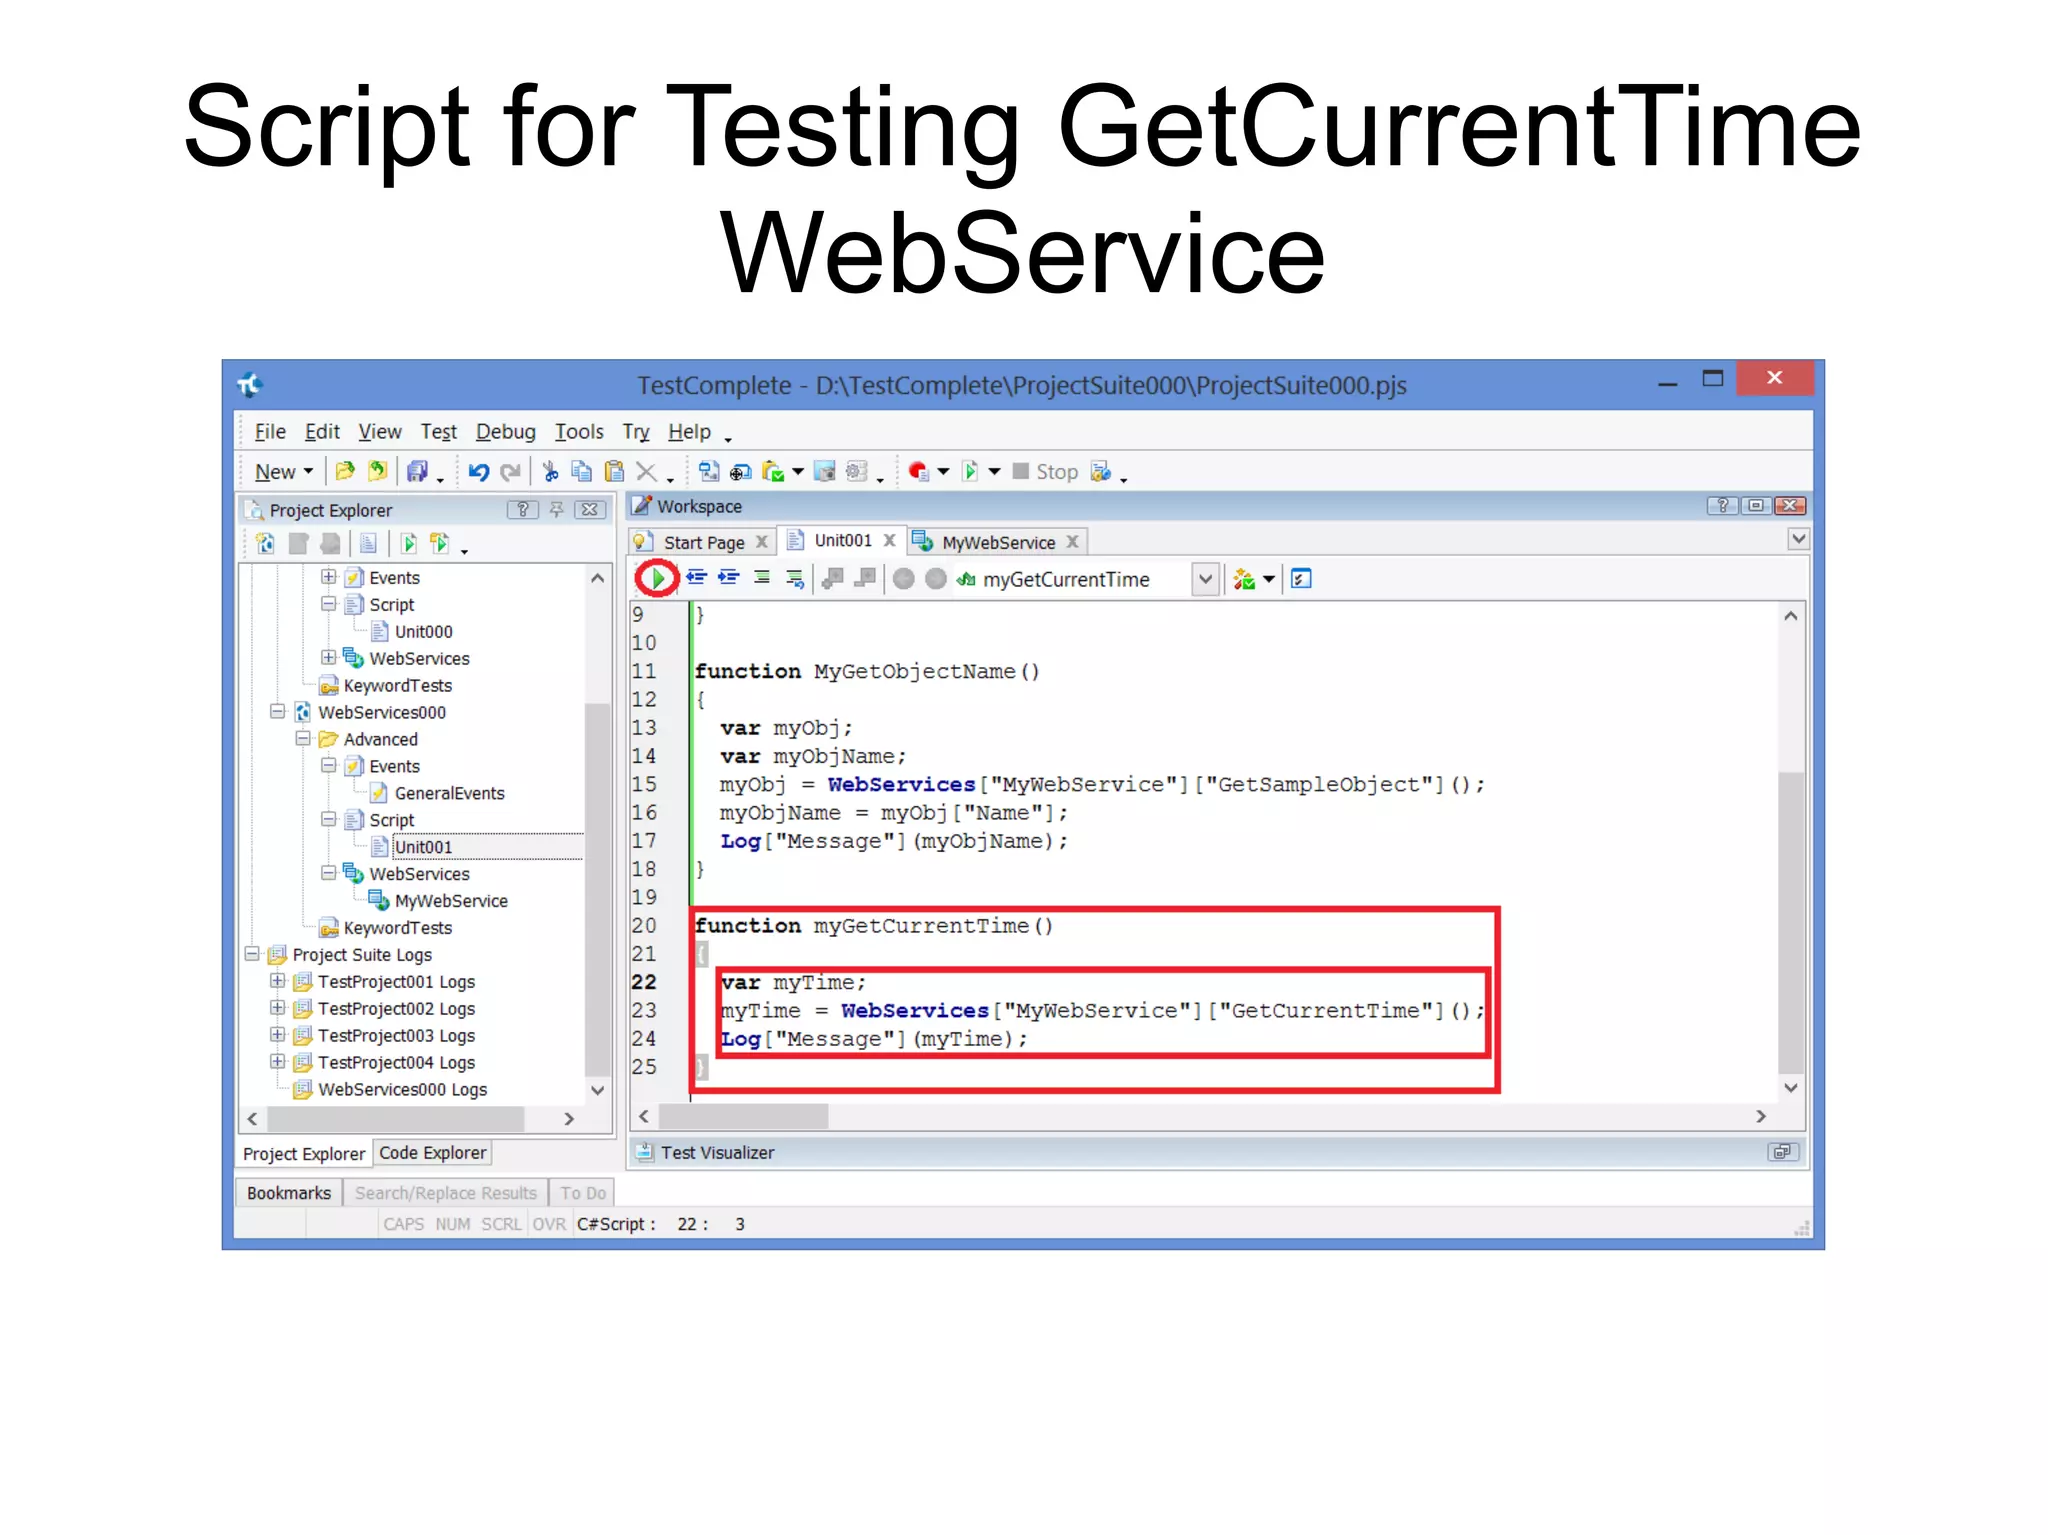Switch to the MyWebService tab
This screenshot has height=1535, width=2048.
coord(998,542)
